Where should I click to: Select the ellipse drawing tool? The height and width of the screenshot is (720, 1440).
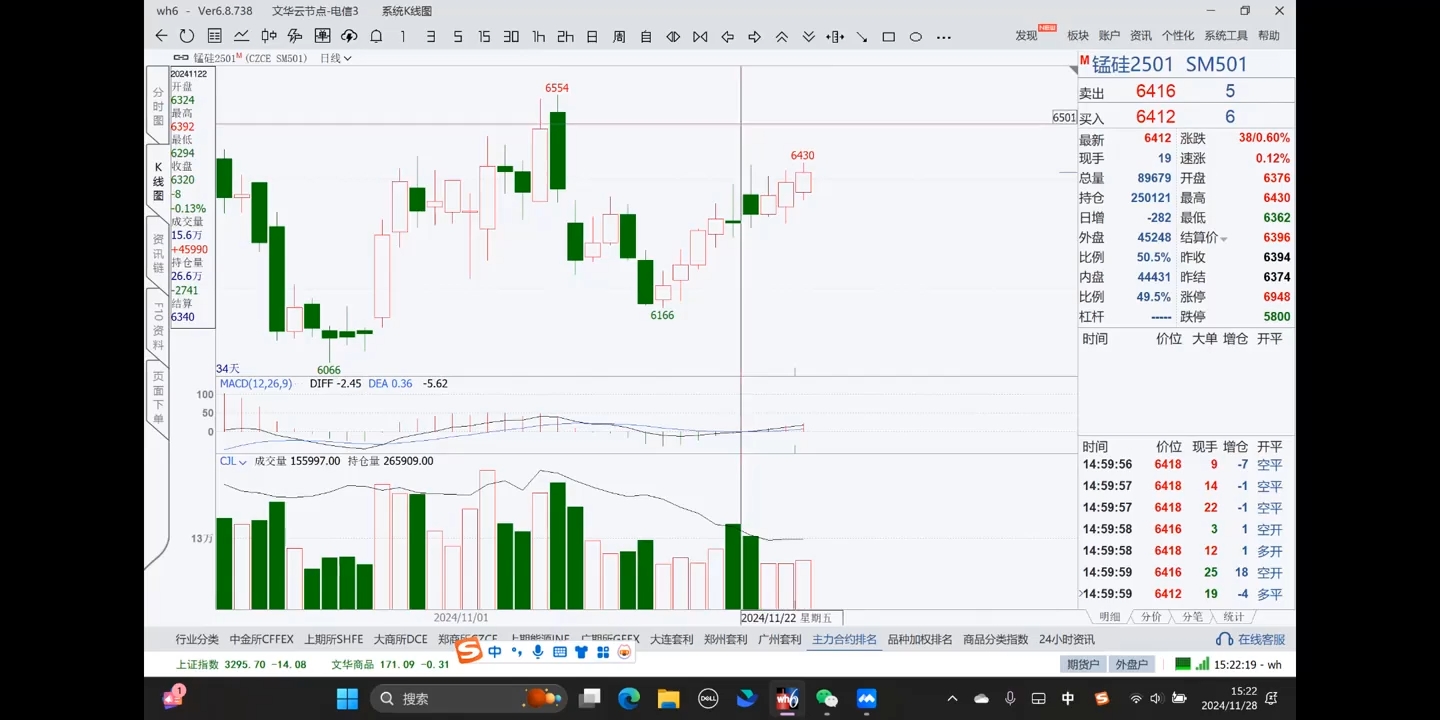click(915, 37)
